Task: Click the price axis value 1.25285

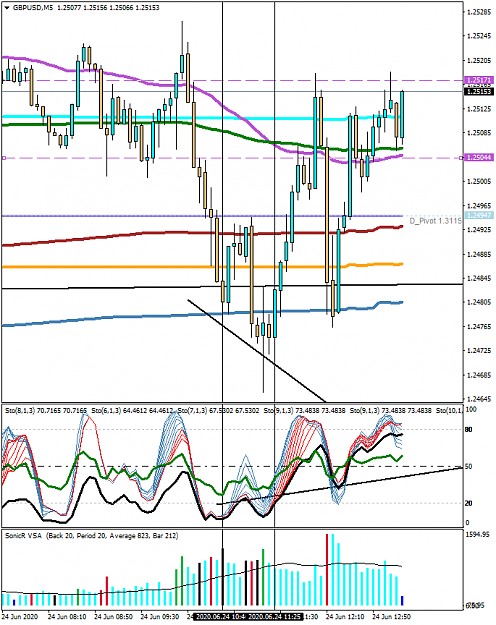Action: (479, 12)
